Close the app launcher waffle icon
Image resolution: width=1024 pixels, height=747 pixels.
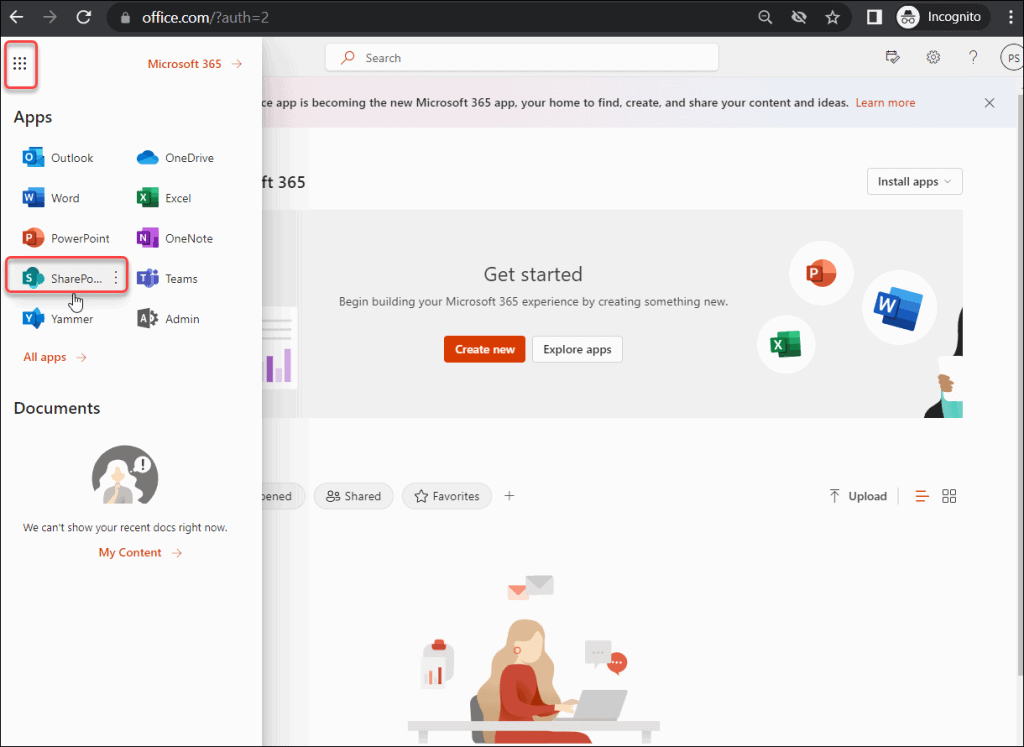(x=20, y=63)
